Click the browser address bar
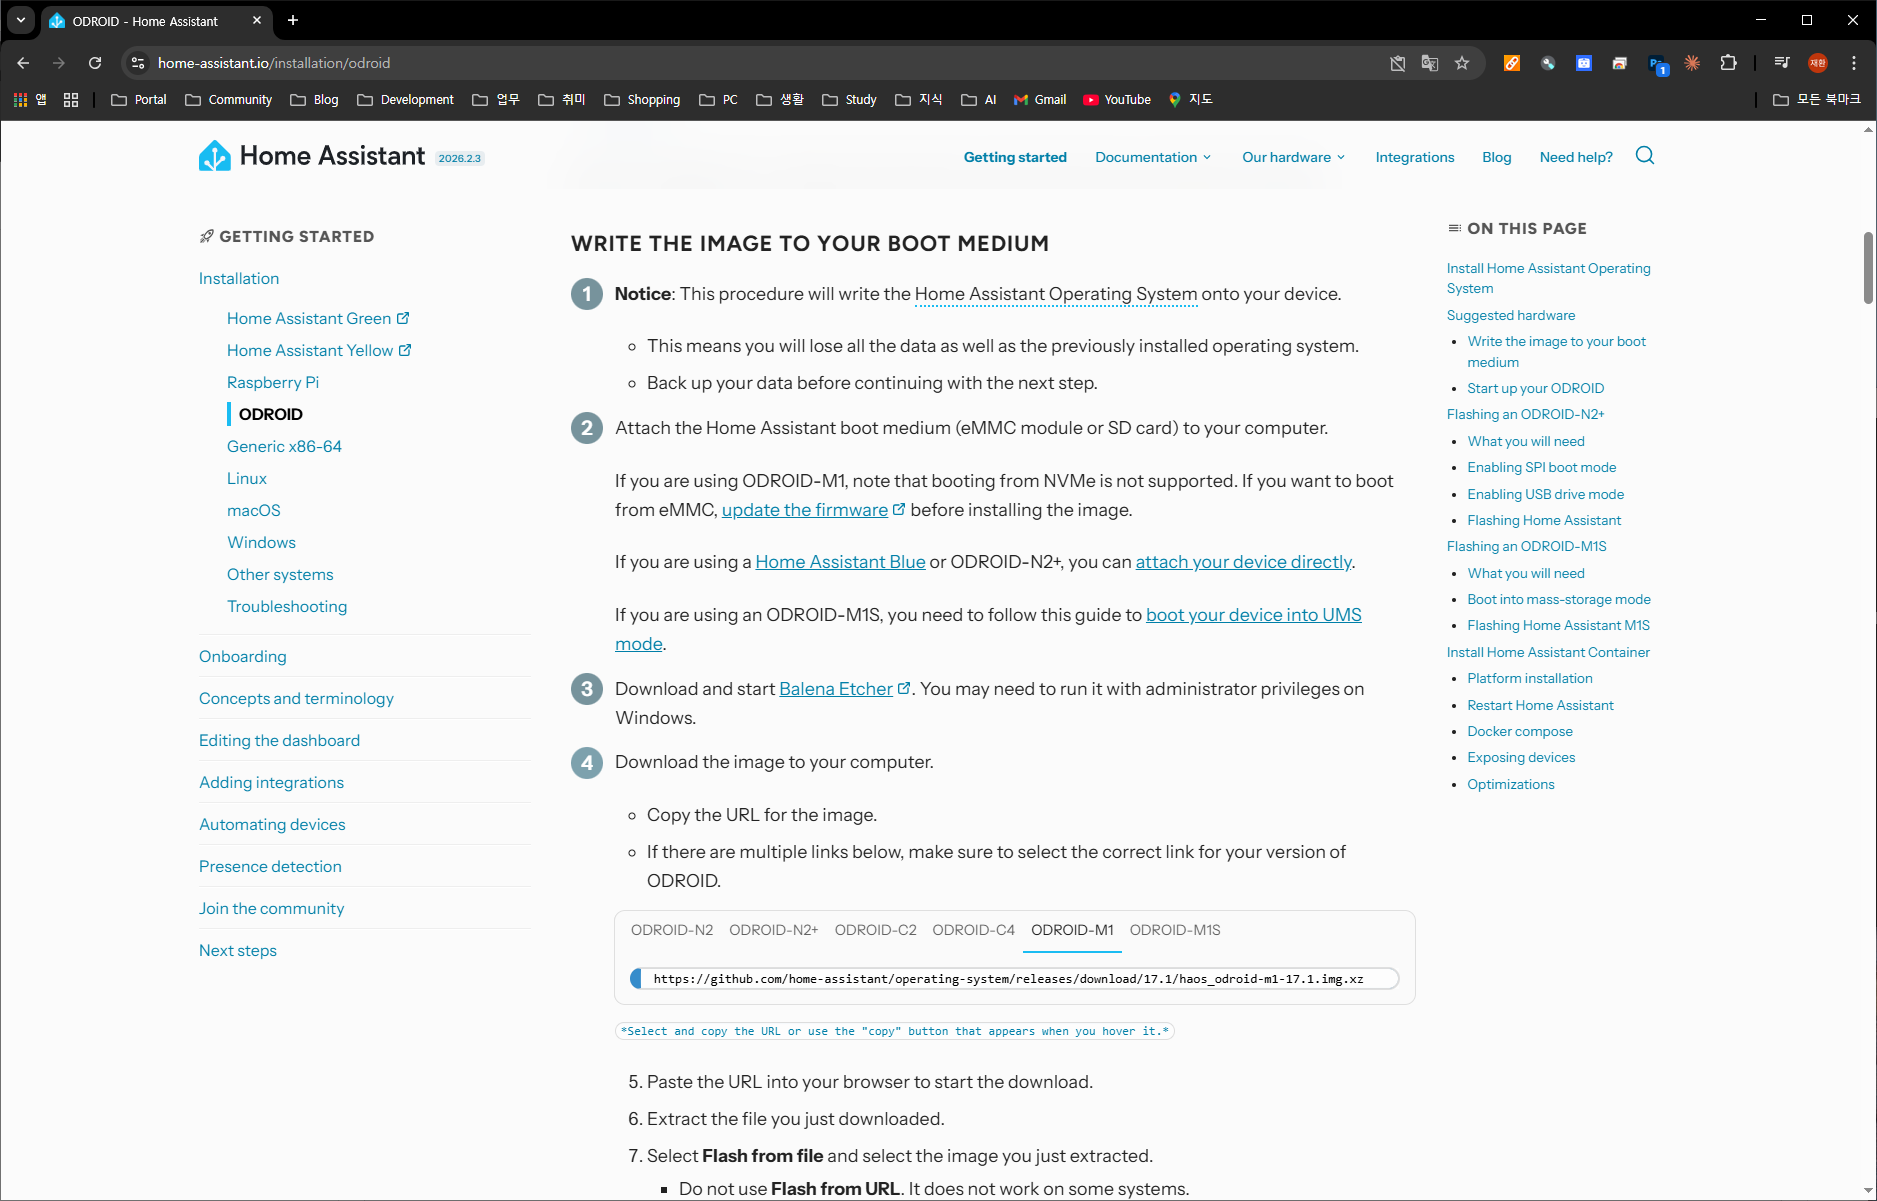 [760, 63]
